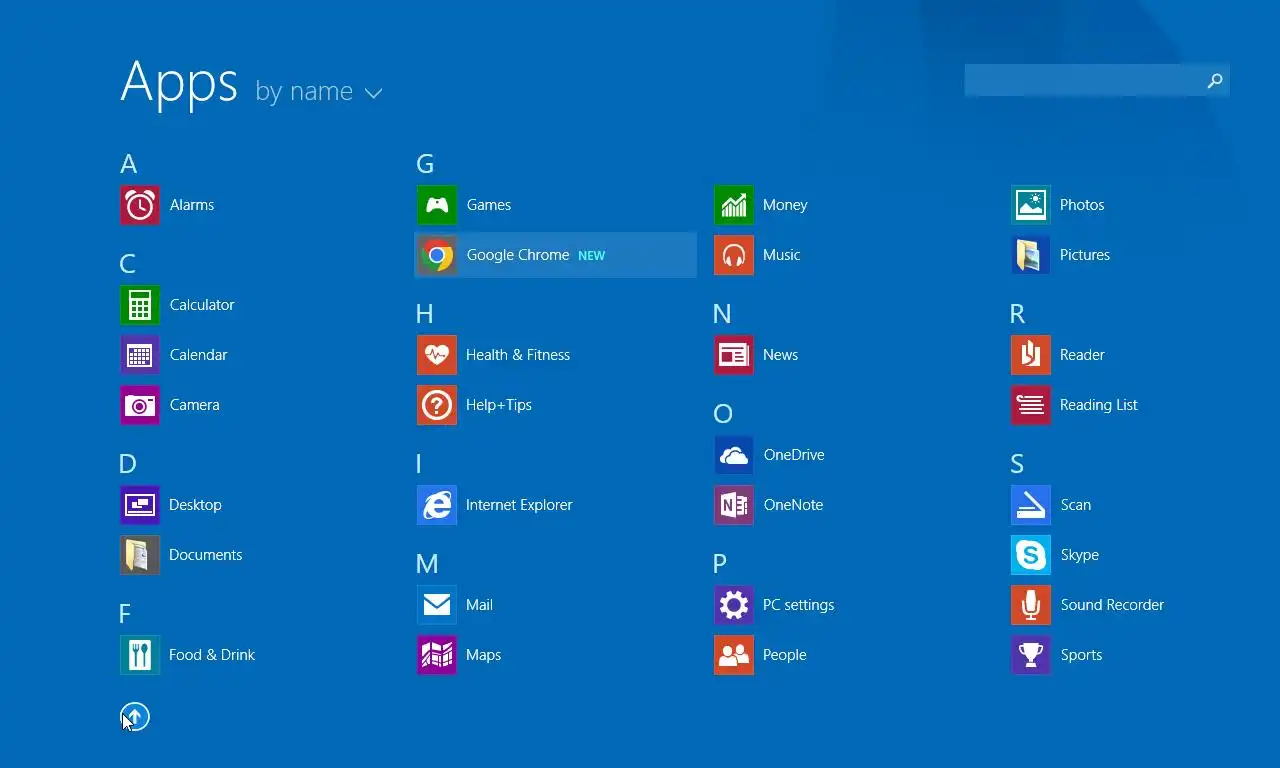Screen dimensions: 1280x768
Task: Launch the Internet Explorer icon
Action: [437, 505]
